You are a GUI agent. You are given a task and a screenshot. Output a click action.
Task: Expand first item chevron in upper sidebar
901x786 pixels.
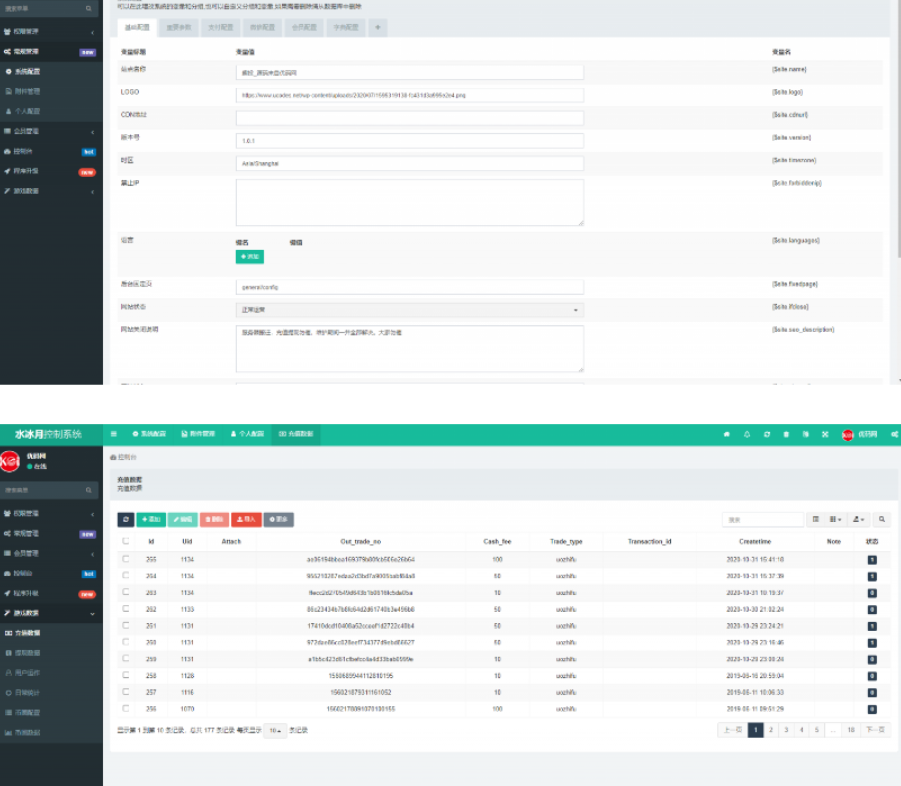[93, 32]
